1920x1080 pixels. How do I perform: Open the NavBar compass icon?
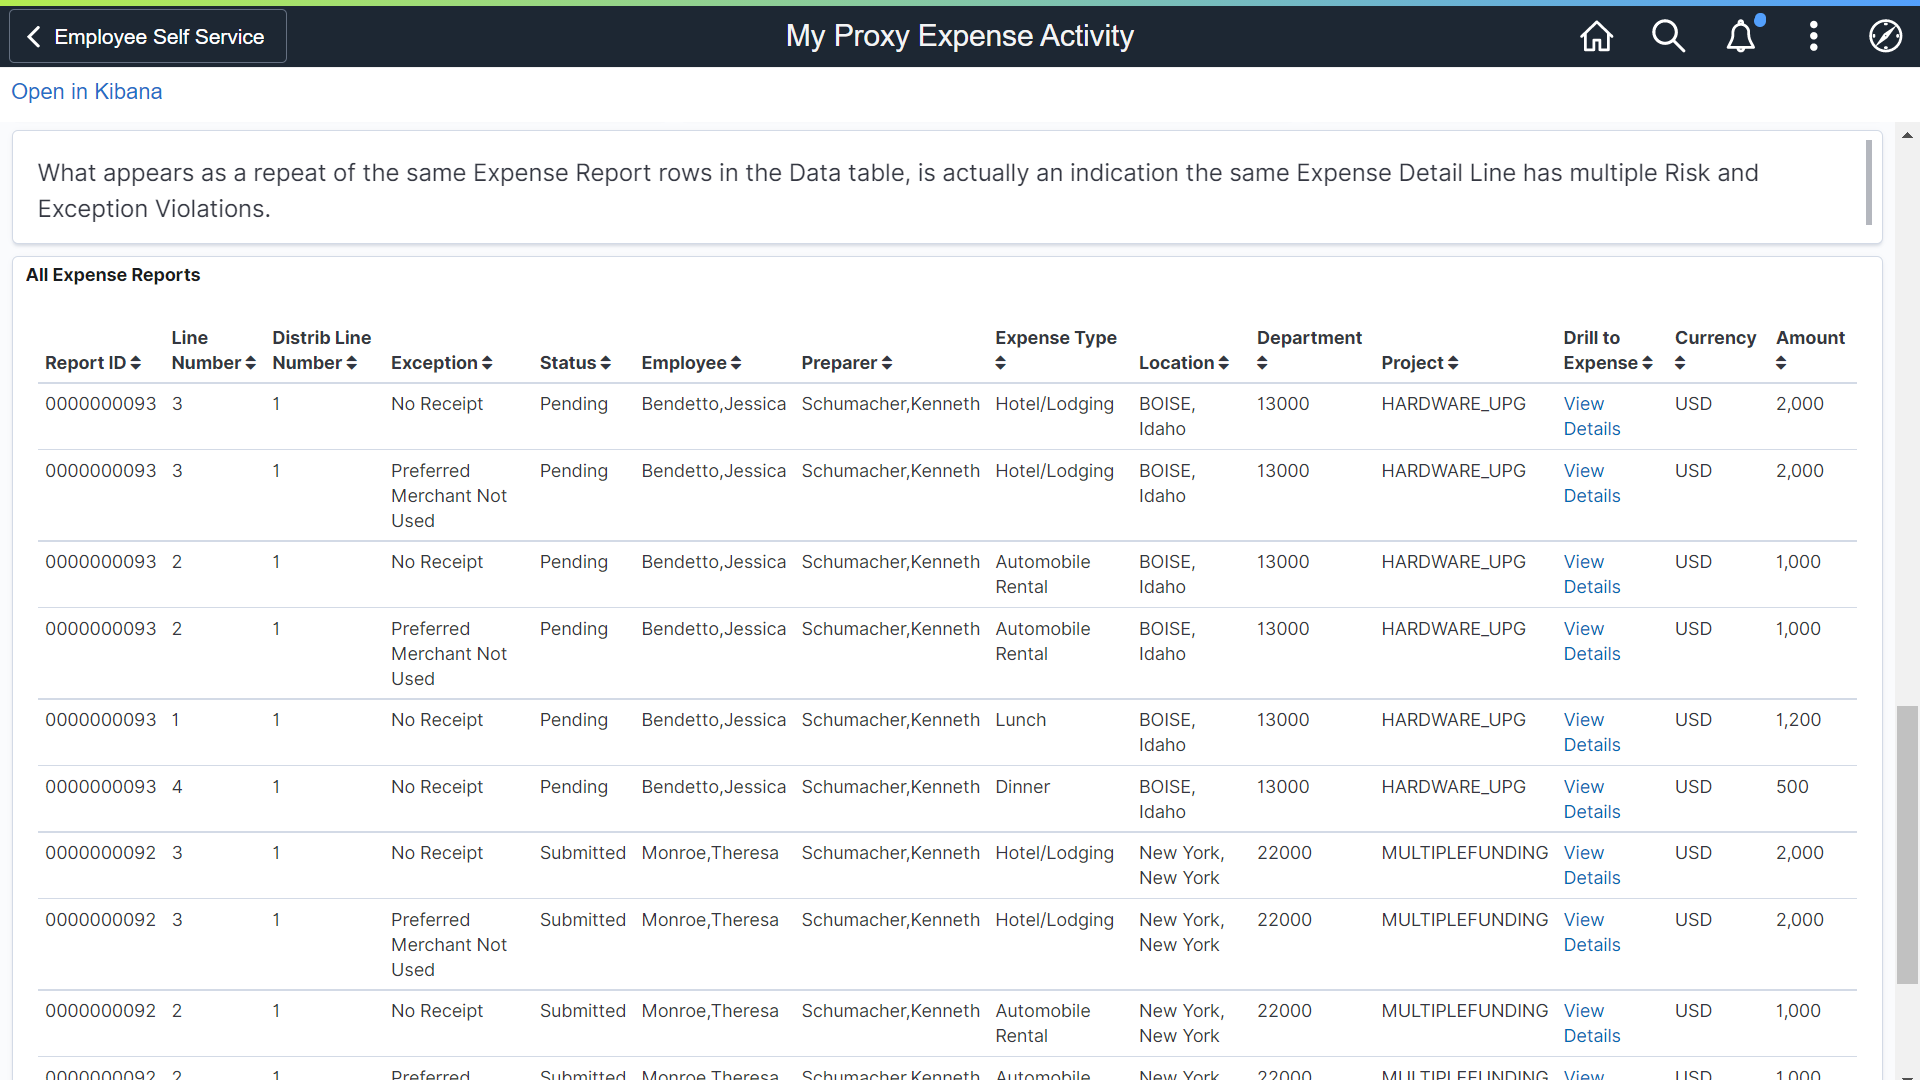click(1885, 37)
